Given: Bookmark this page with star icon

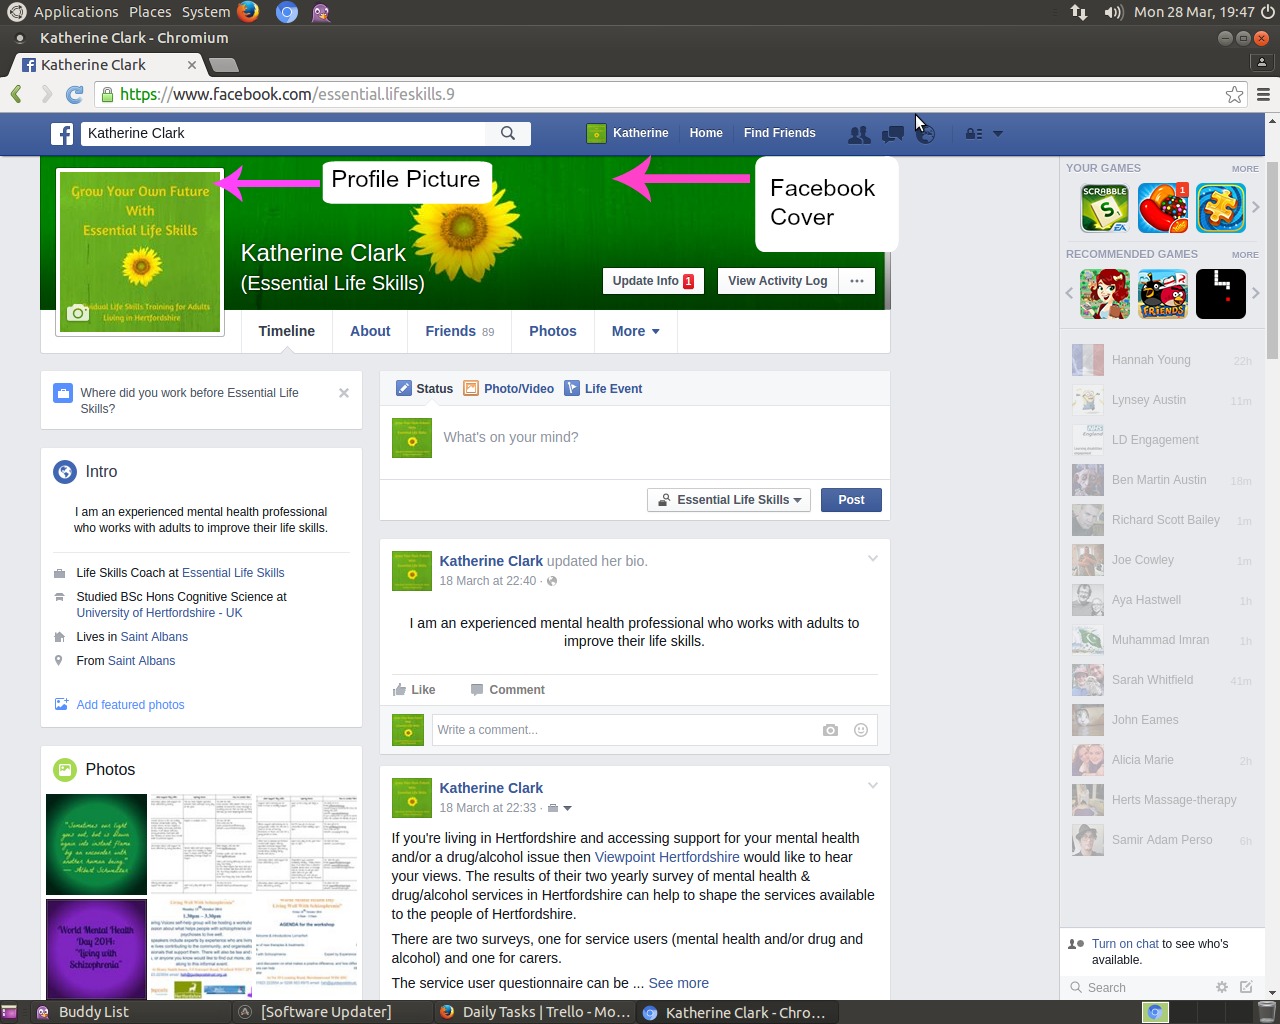Looking at the screenshot, I should click(x=1235, y=94).
